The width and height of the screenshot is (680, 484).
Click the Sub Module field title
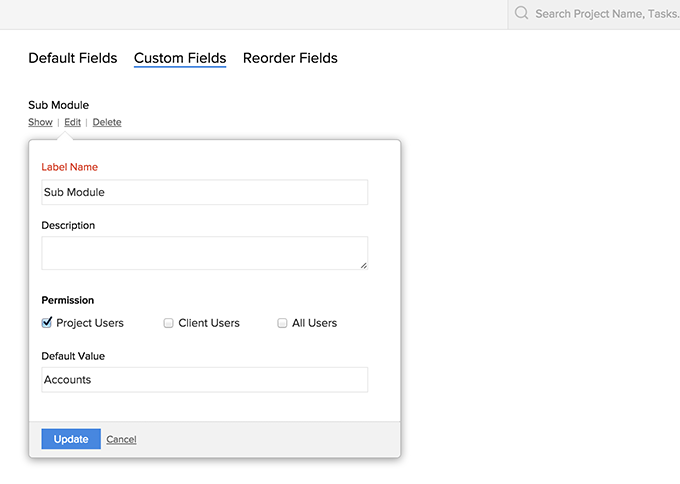click(59, 105)
